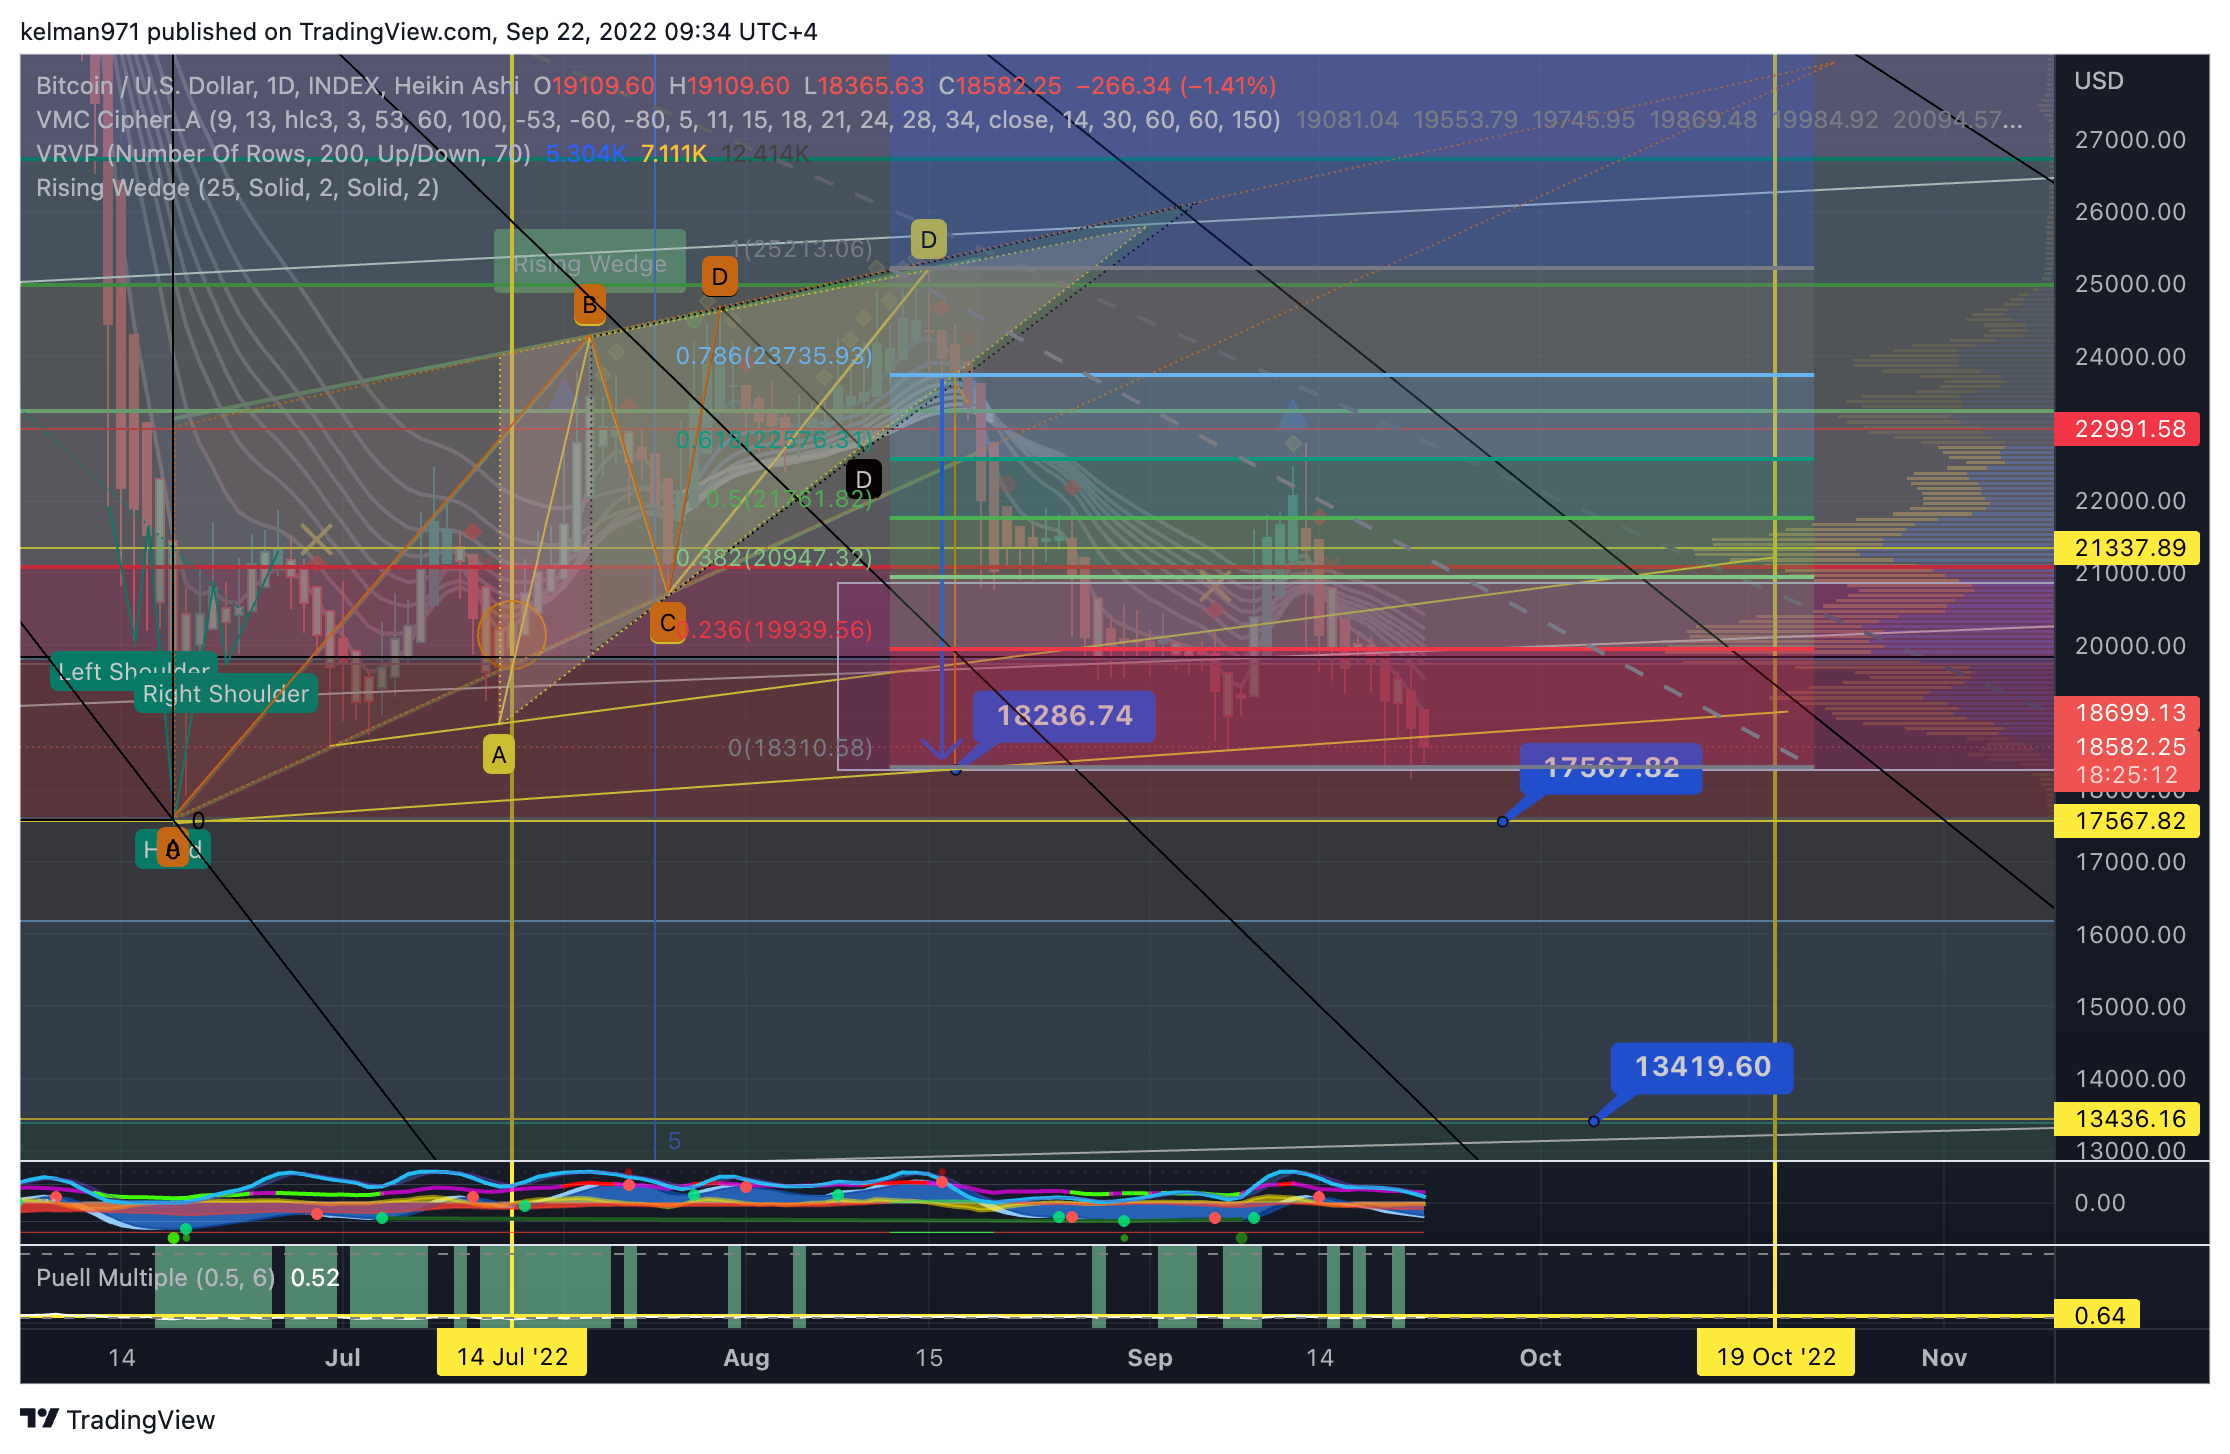Click the 15000.00 level on price scale
This screenshot has height=1454, width=2230.
2130,1006
